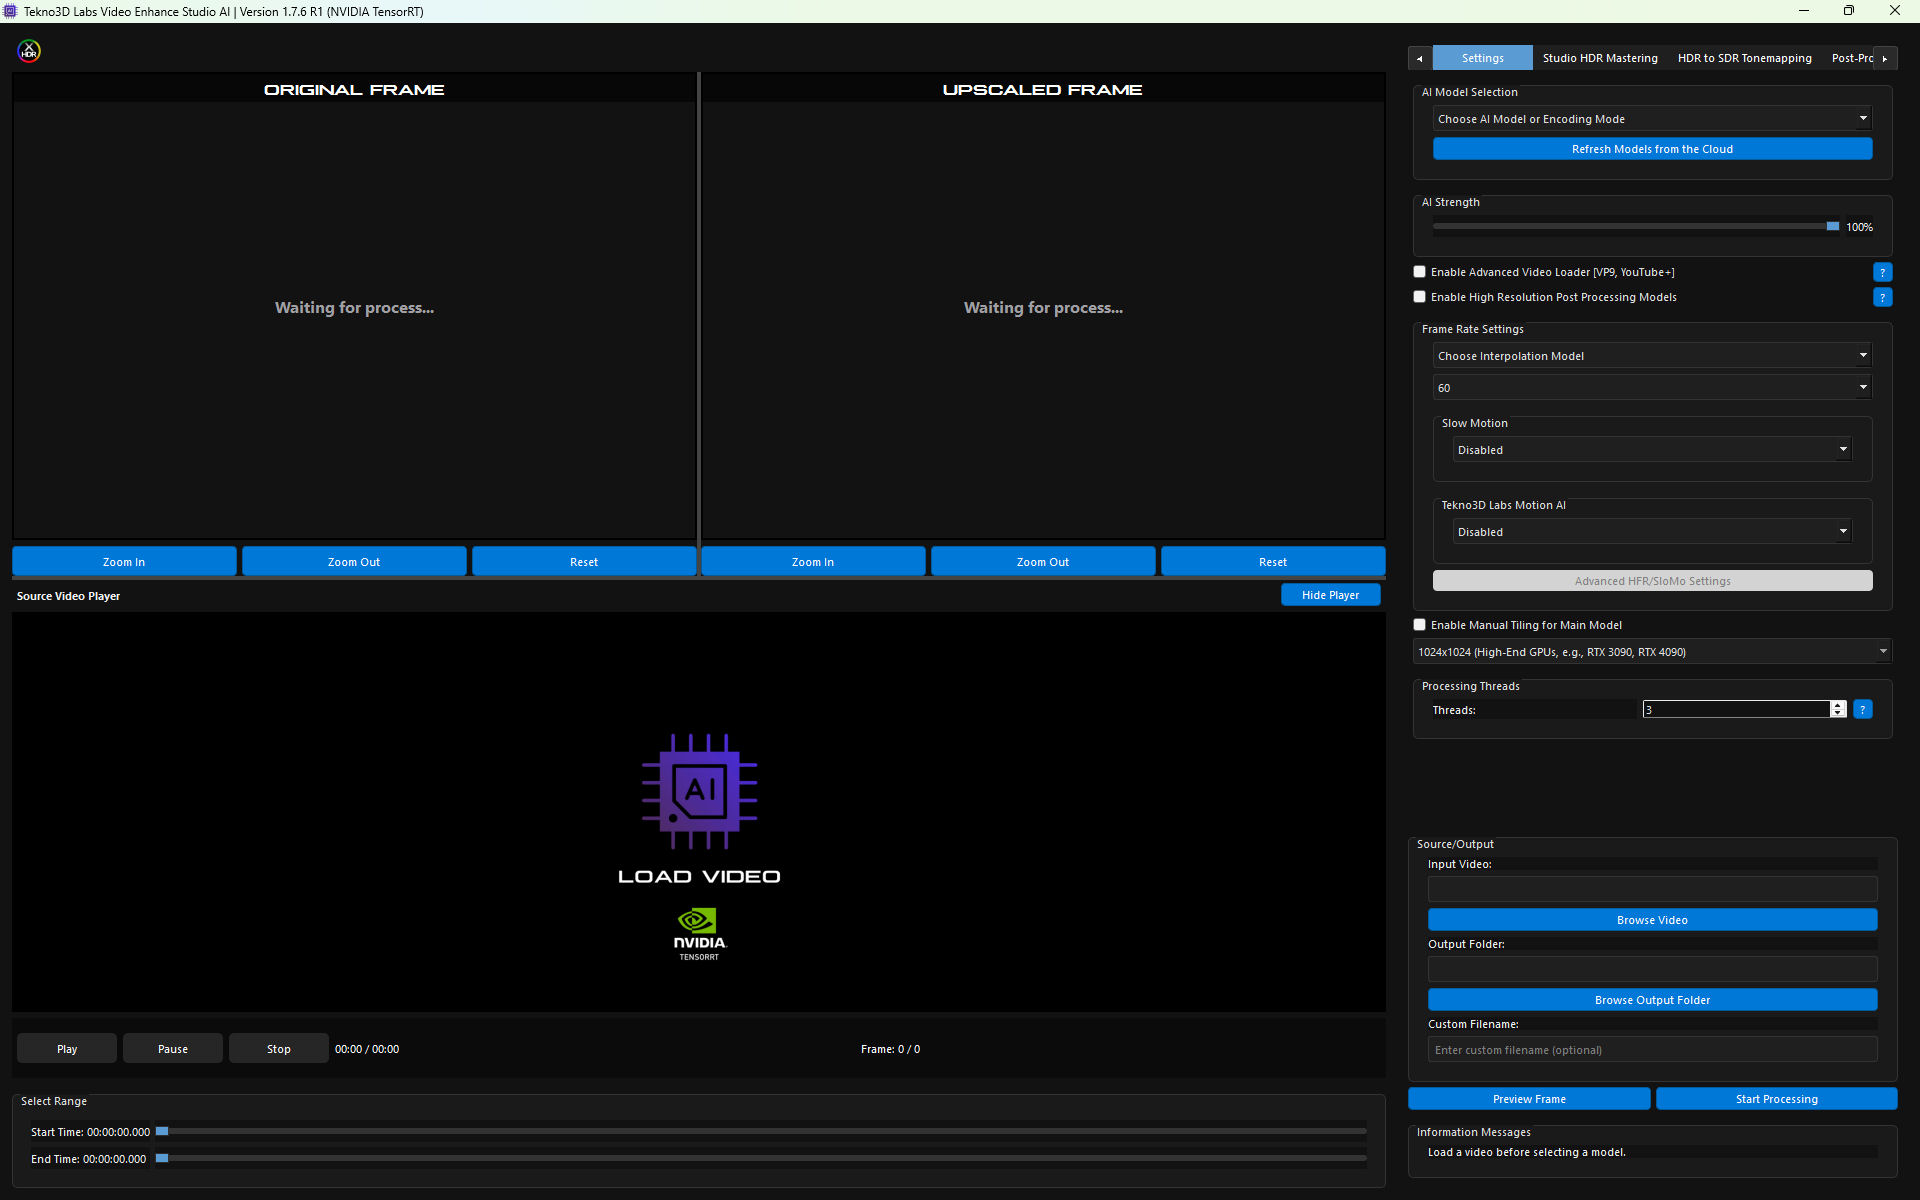Click the Start Time range slider
Image resolution: width=1920 pixels, height=1200 pixels.
point(761,1131)
